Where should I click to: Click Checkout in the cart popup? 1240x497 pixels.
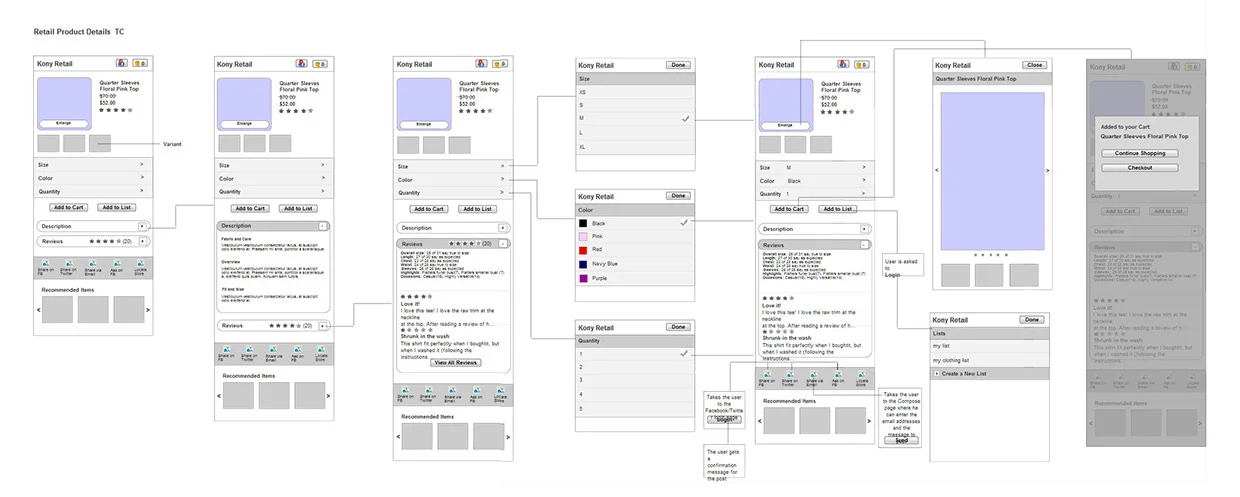click(x=1140, y=168)
